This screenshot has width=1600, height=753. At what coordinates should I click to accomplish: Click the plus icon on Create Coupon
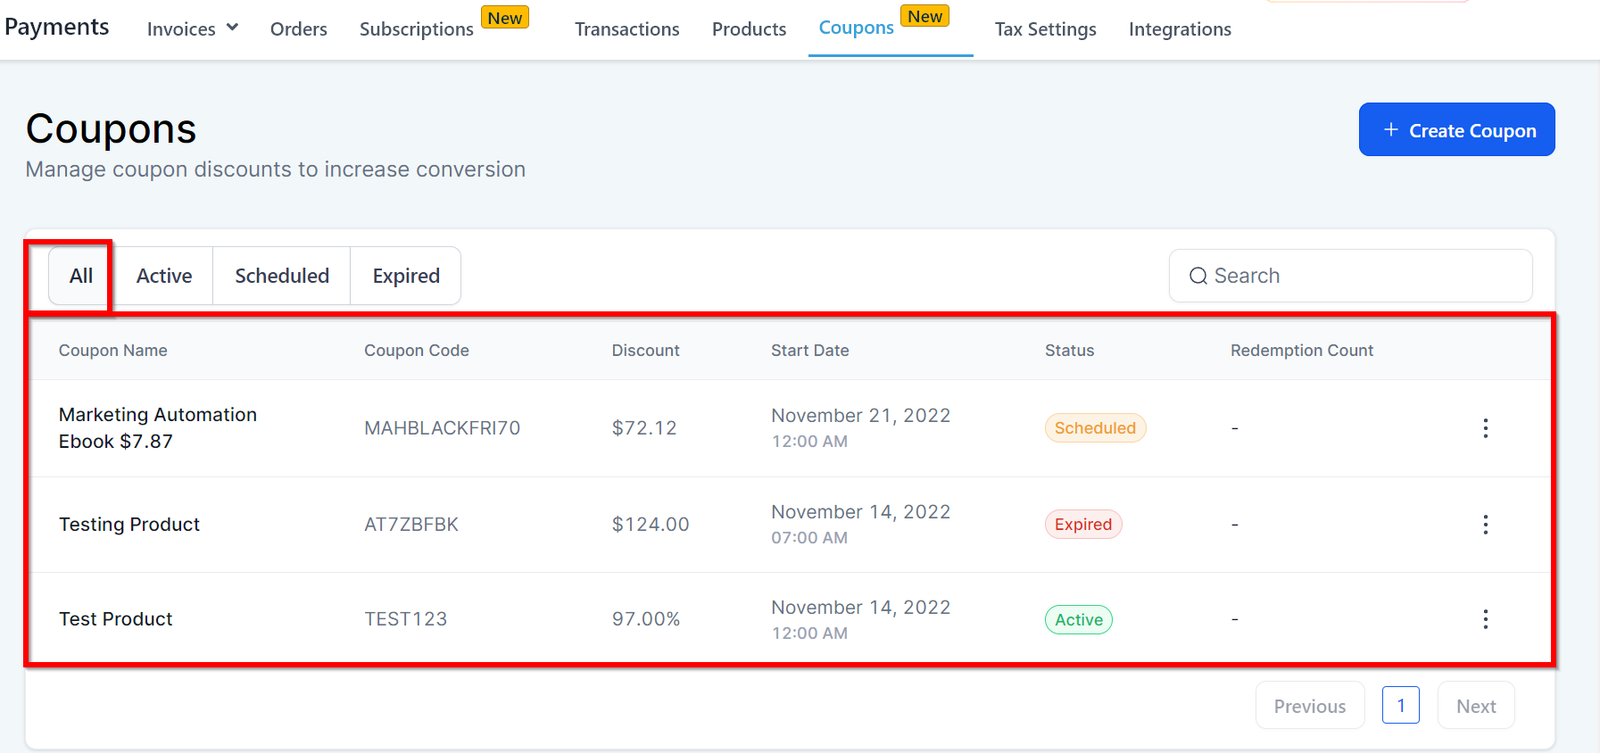[x=1390, y=130]
